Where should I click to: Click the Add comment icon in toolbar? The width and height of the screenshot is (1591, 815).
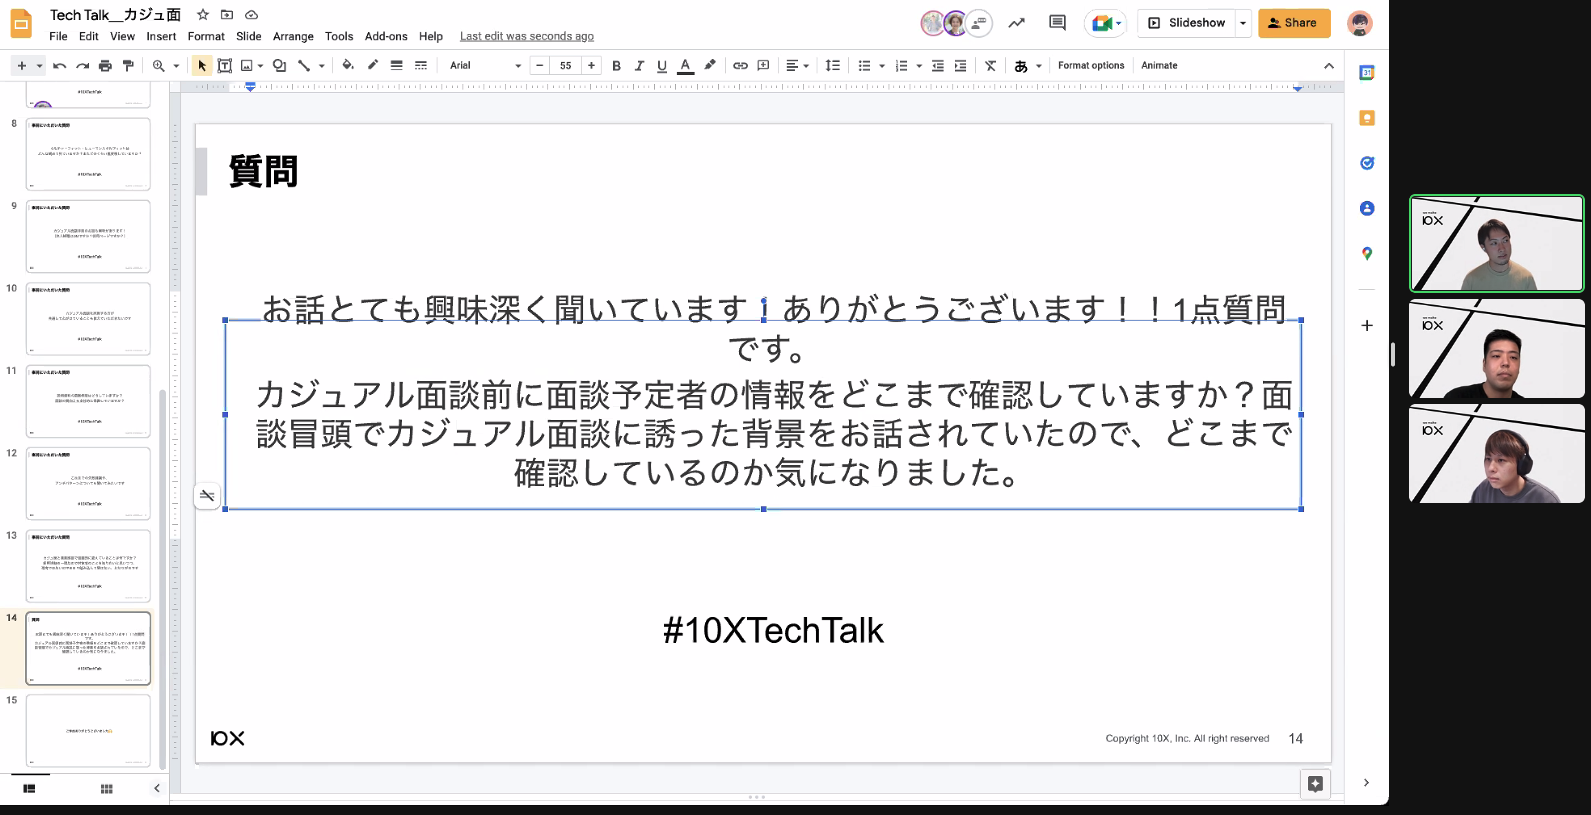764,66
